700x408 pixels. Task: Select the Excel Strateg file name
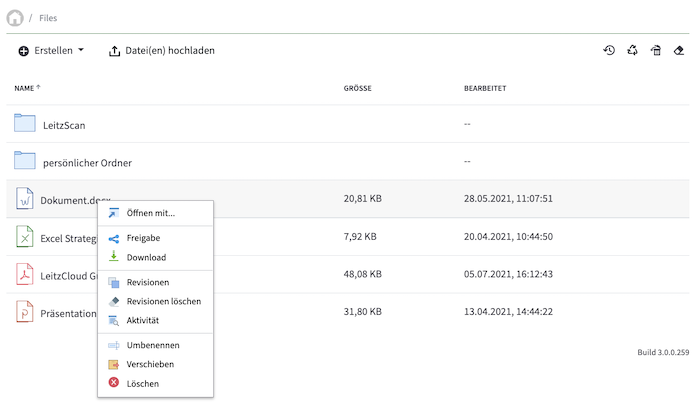68,238
